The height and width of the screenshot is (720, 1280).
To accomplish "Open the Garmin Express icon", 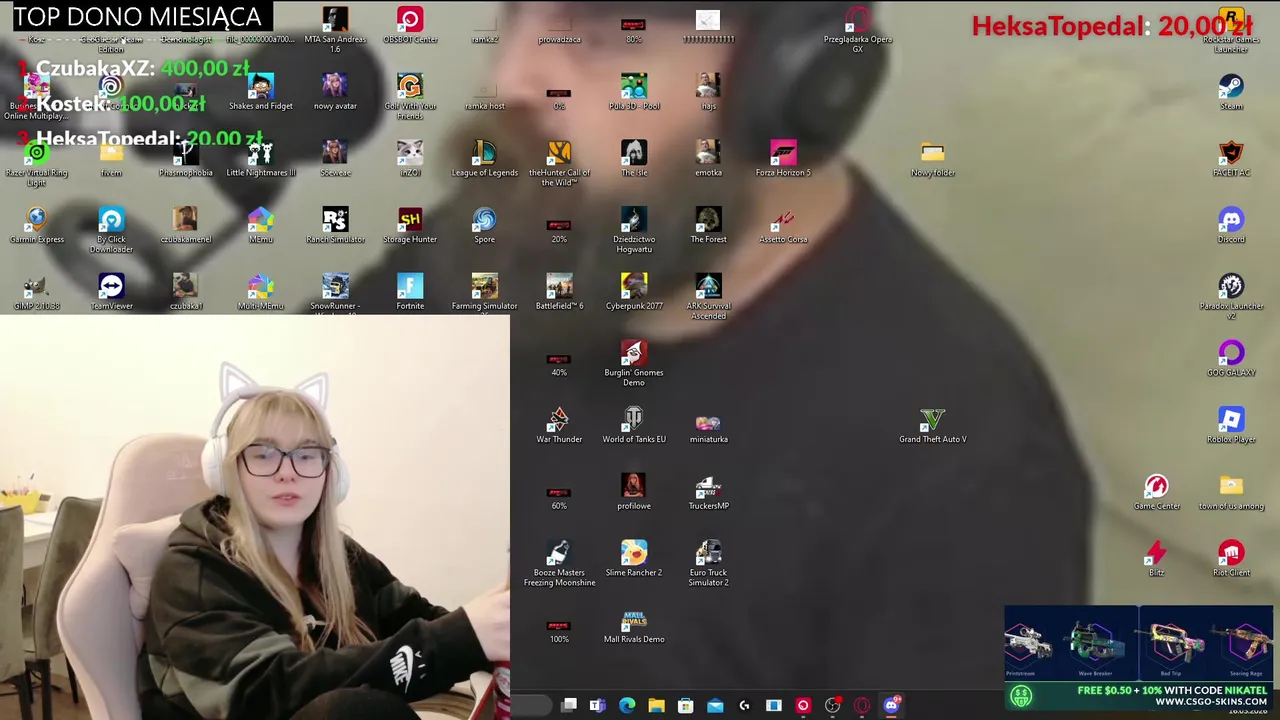I will [x=36, y=225].
